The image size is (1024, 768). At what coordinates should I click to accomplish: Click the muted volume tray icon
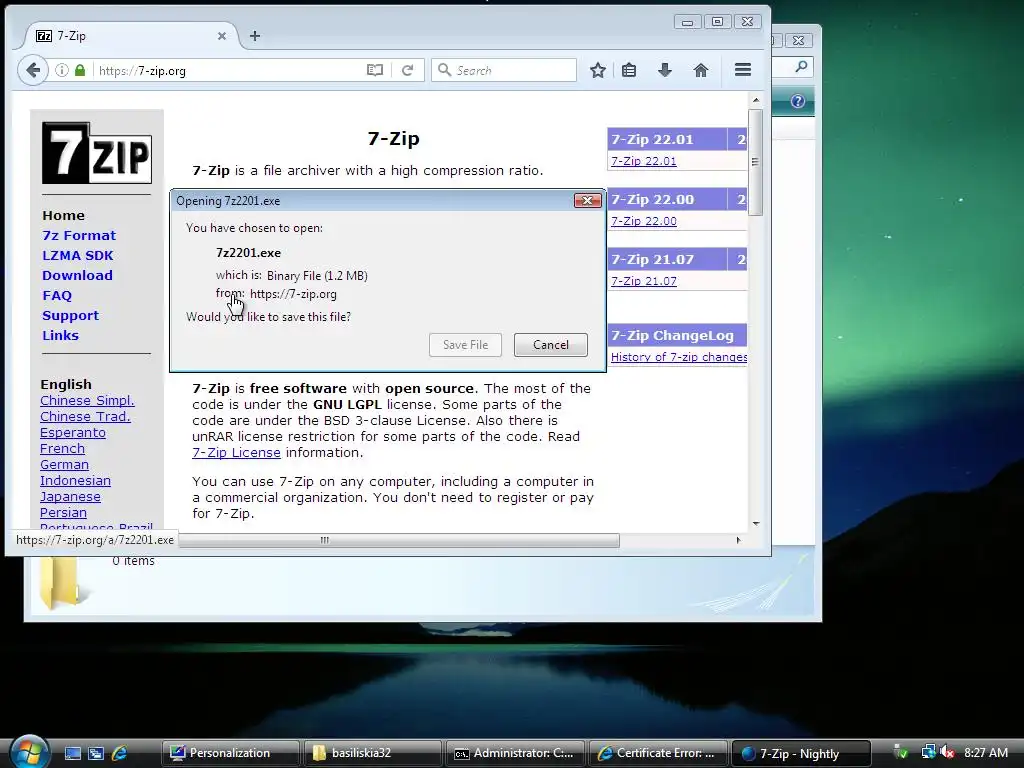(x=946, y=753)
